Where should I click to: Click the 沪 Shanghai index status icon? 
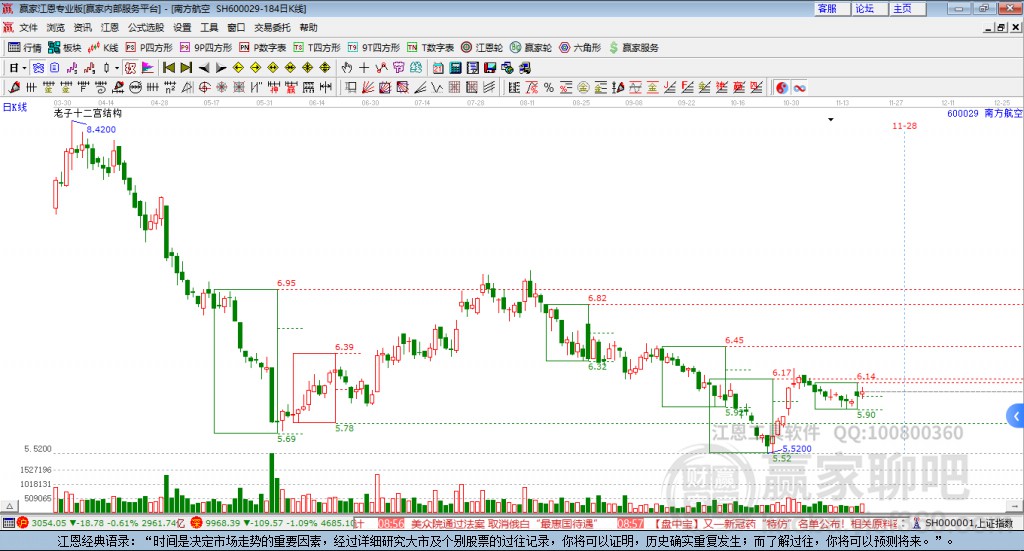[23, 523]
